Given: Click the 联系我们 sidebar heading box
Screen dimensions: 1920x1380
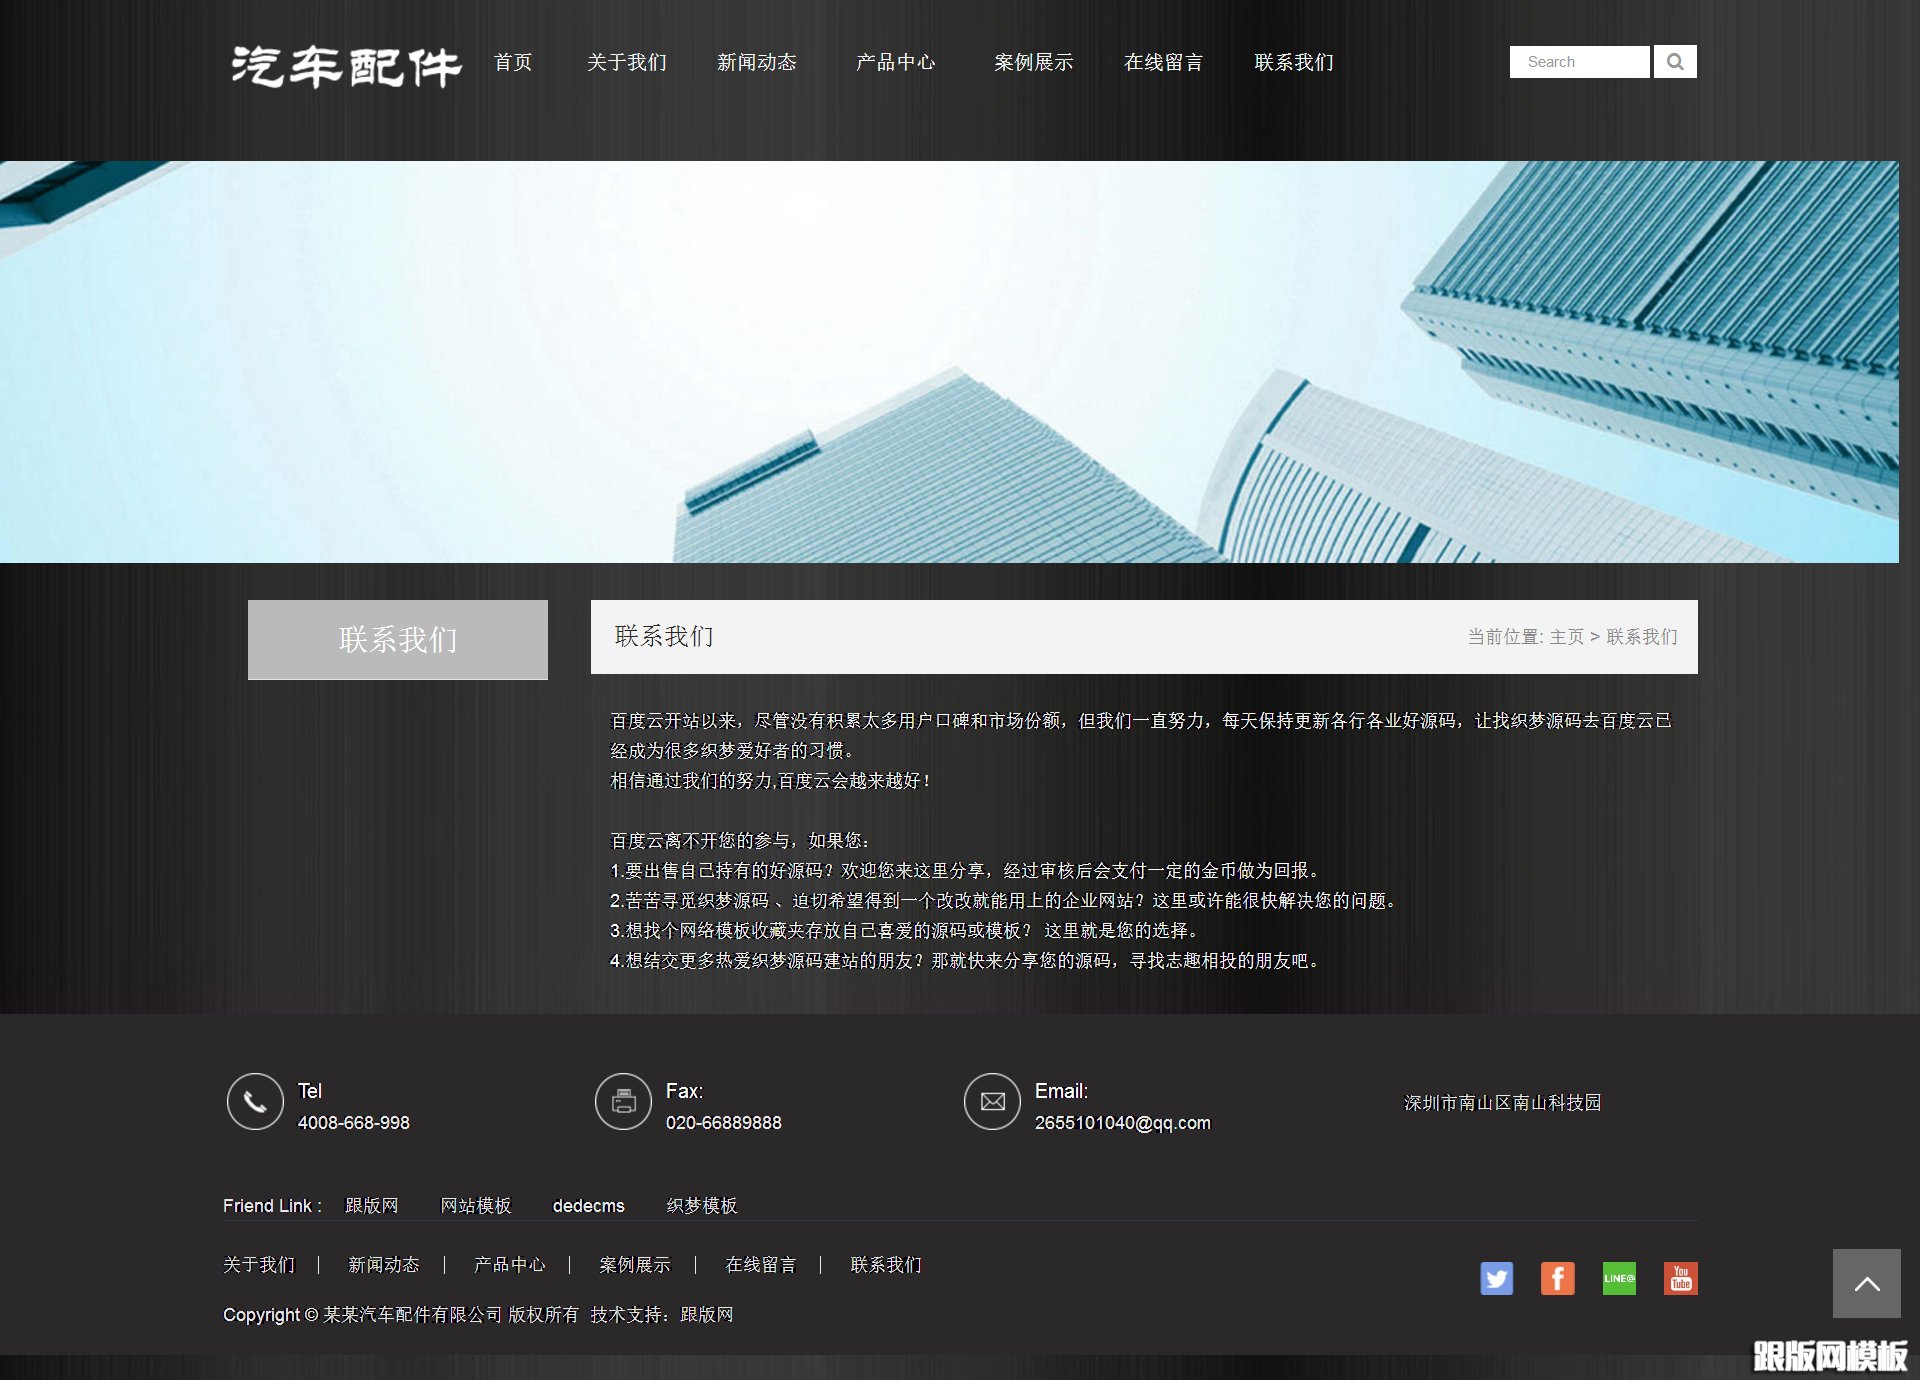Looking at the screenshot, I should [x=397, y=639].
